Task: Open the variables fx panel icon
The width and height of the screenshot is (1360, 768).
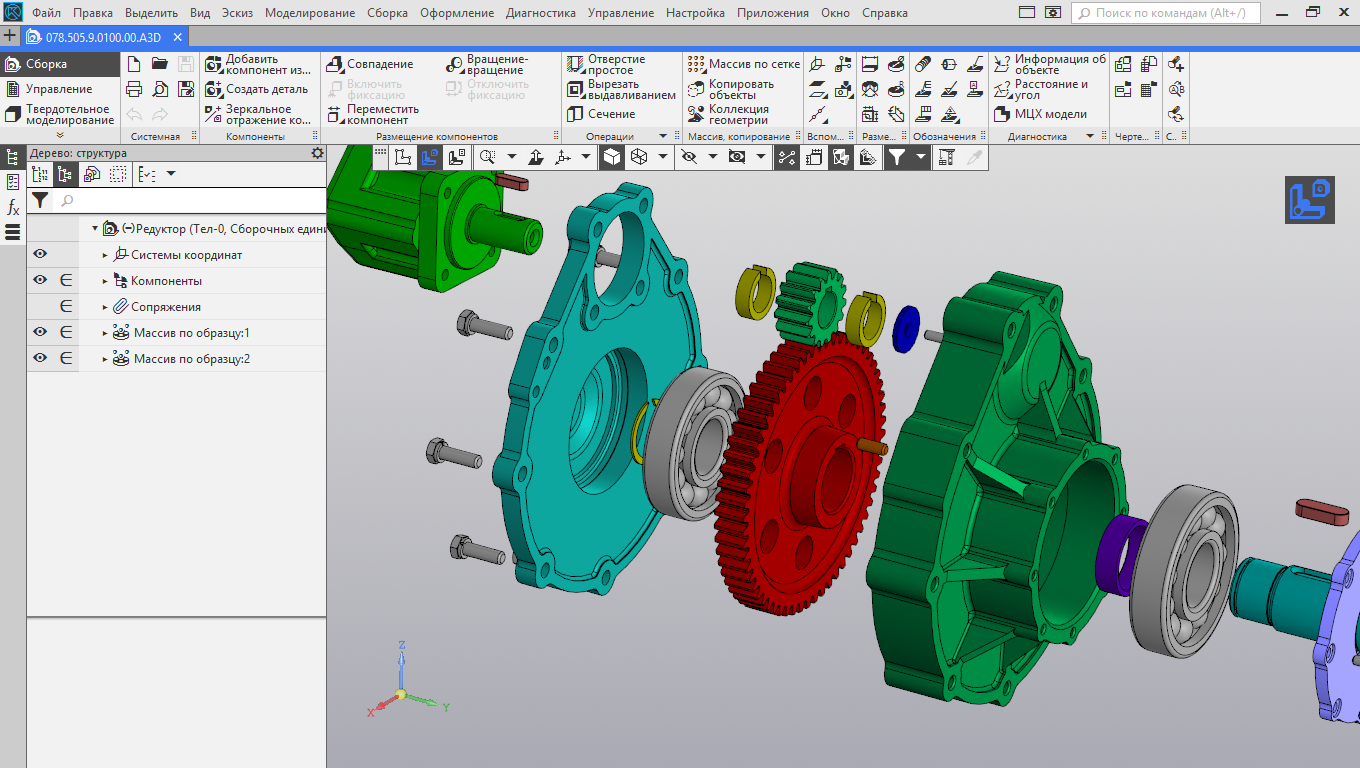Action: tap(13, 208)
